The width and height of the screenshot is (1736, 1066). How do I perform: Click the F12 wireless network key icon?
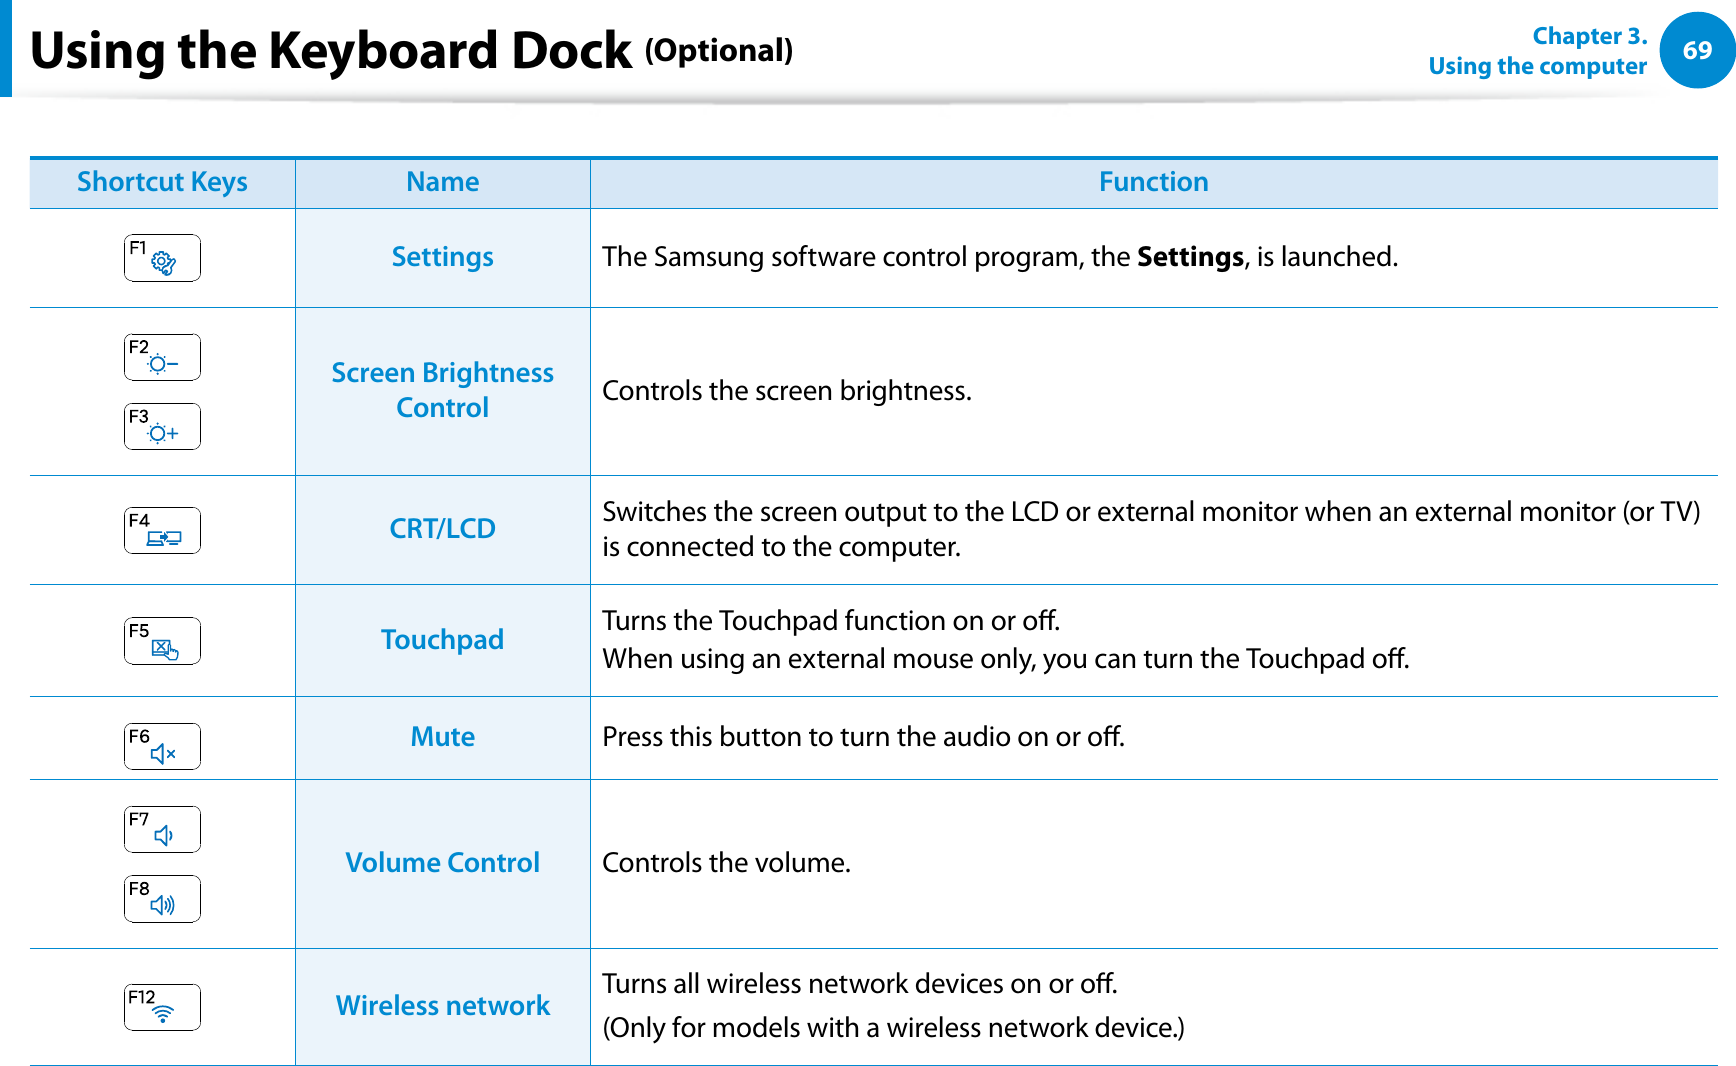point(162,1007)
